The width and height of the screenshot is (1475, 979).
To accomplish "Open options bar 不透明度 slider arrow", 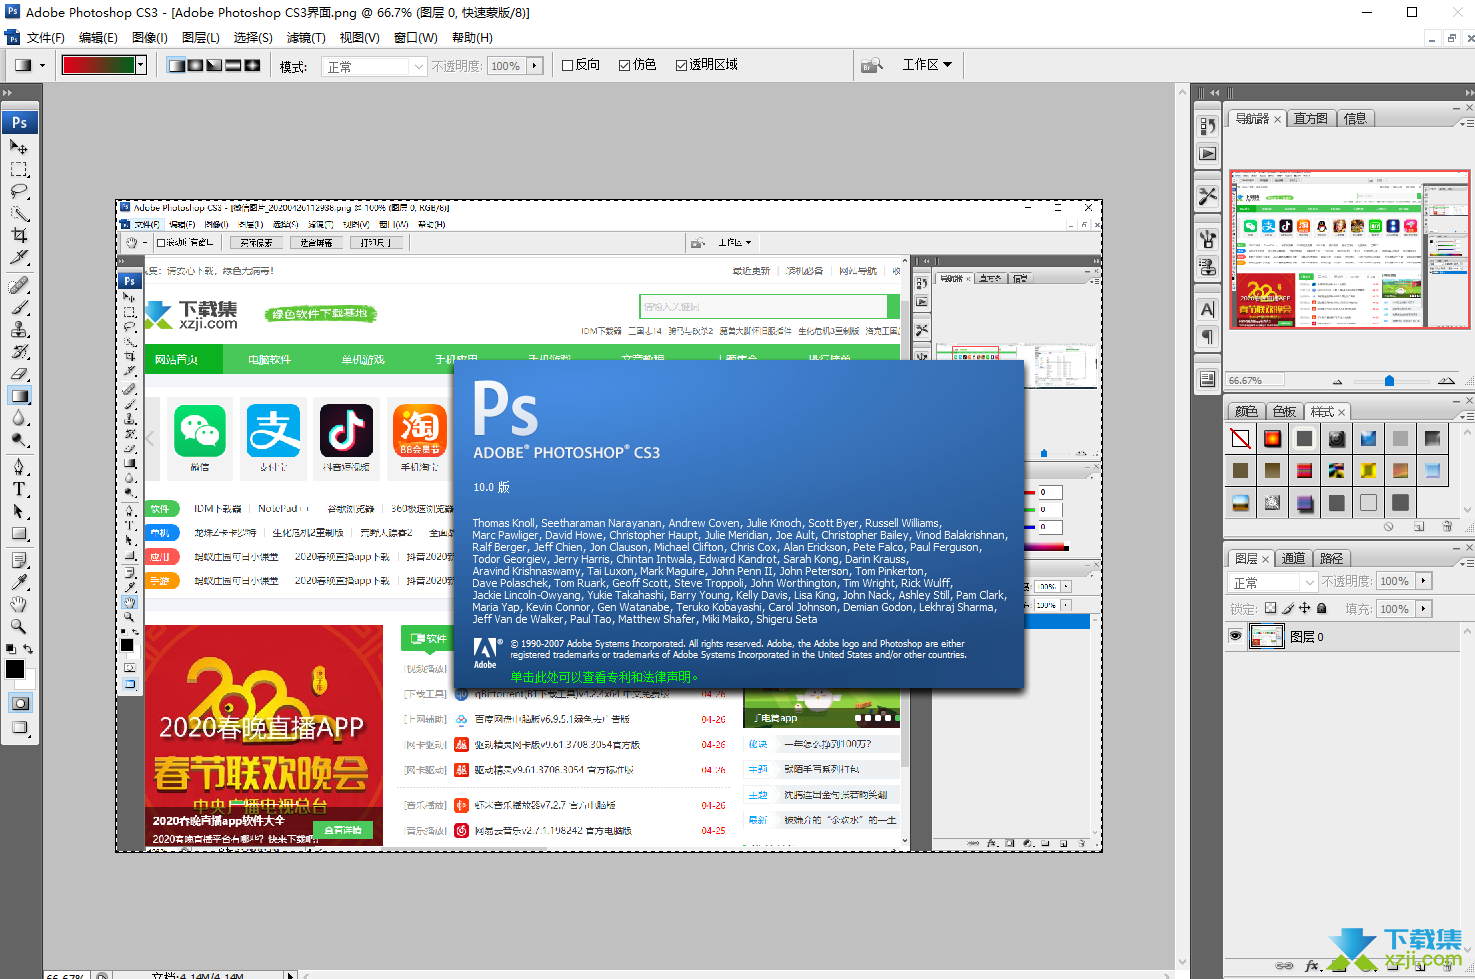I will (x=535, y=65).
